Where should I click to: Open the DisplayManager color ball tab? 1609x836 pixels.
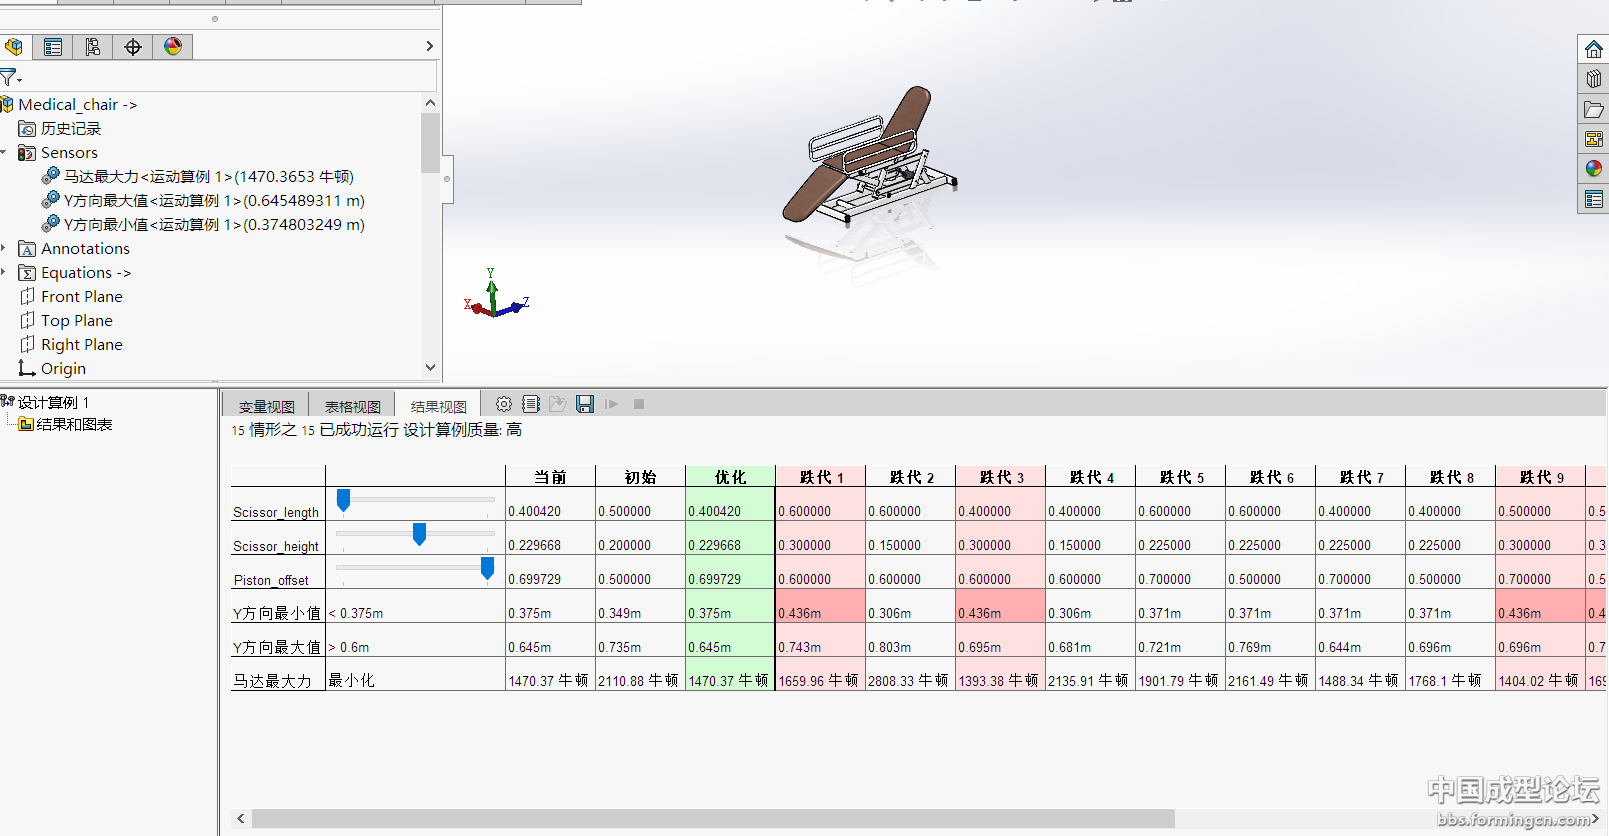point(173,47)
